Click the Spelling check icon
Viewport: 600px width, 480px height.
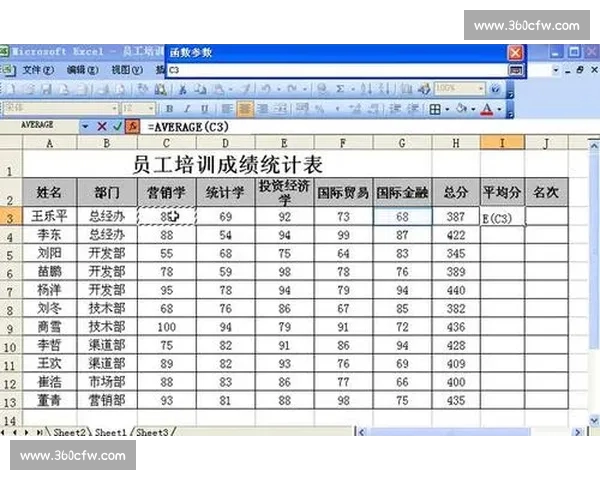tap(143, 89)
